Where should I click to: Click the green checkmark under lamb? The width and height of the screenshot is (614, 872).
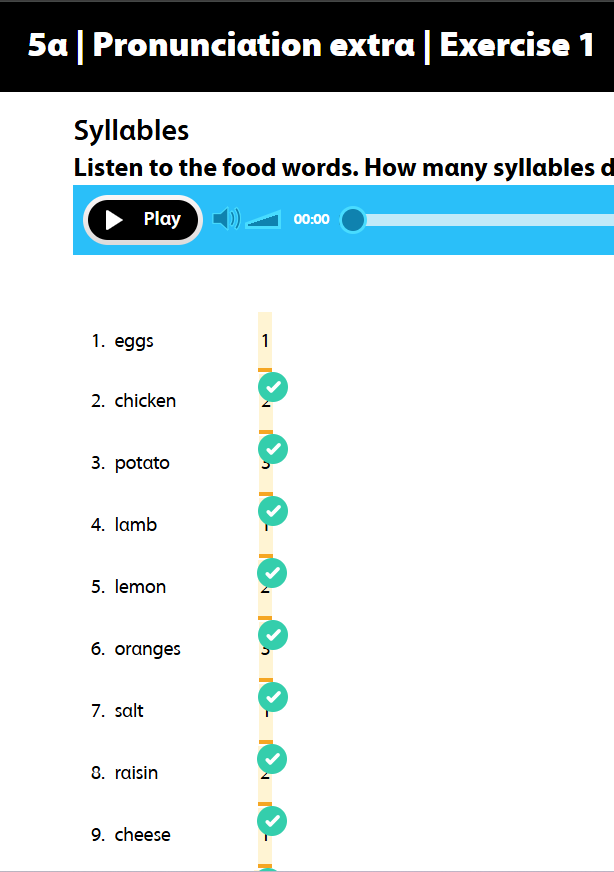273,573
